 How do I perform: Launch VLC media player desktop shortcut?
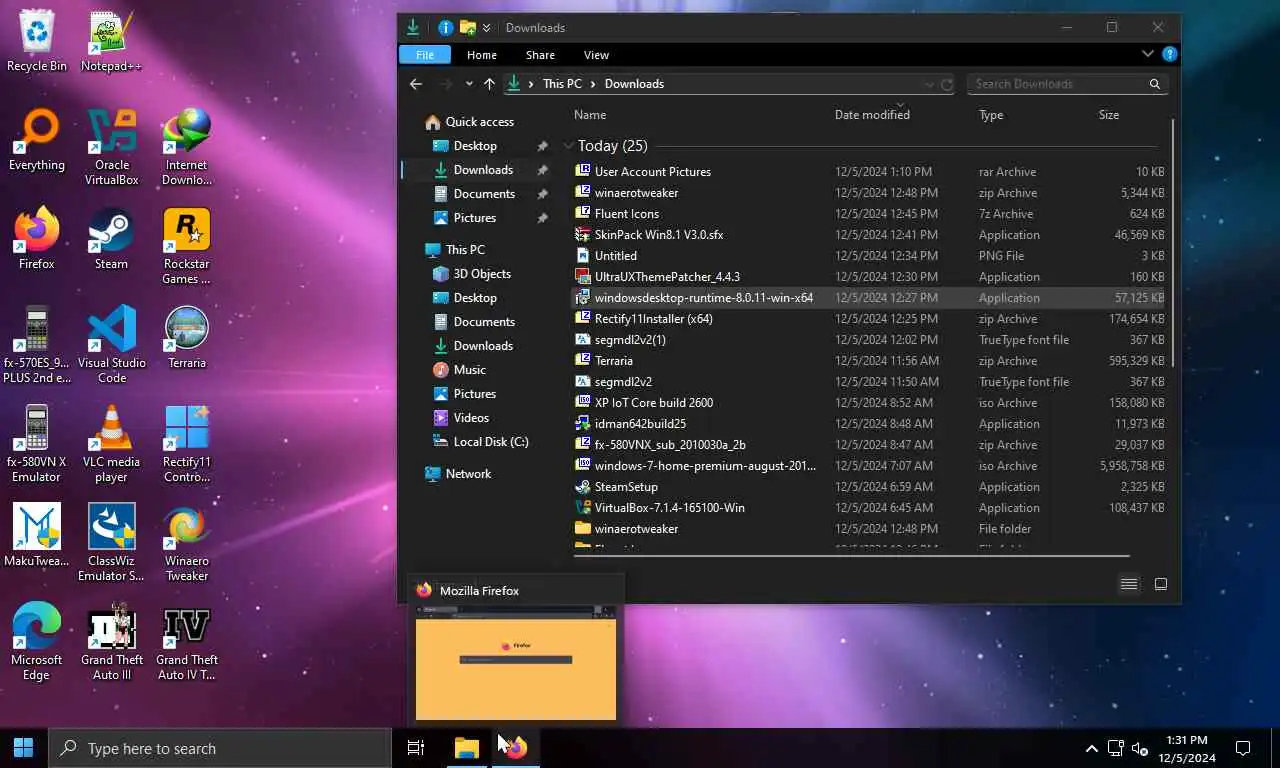(x=111, y=444)
